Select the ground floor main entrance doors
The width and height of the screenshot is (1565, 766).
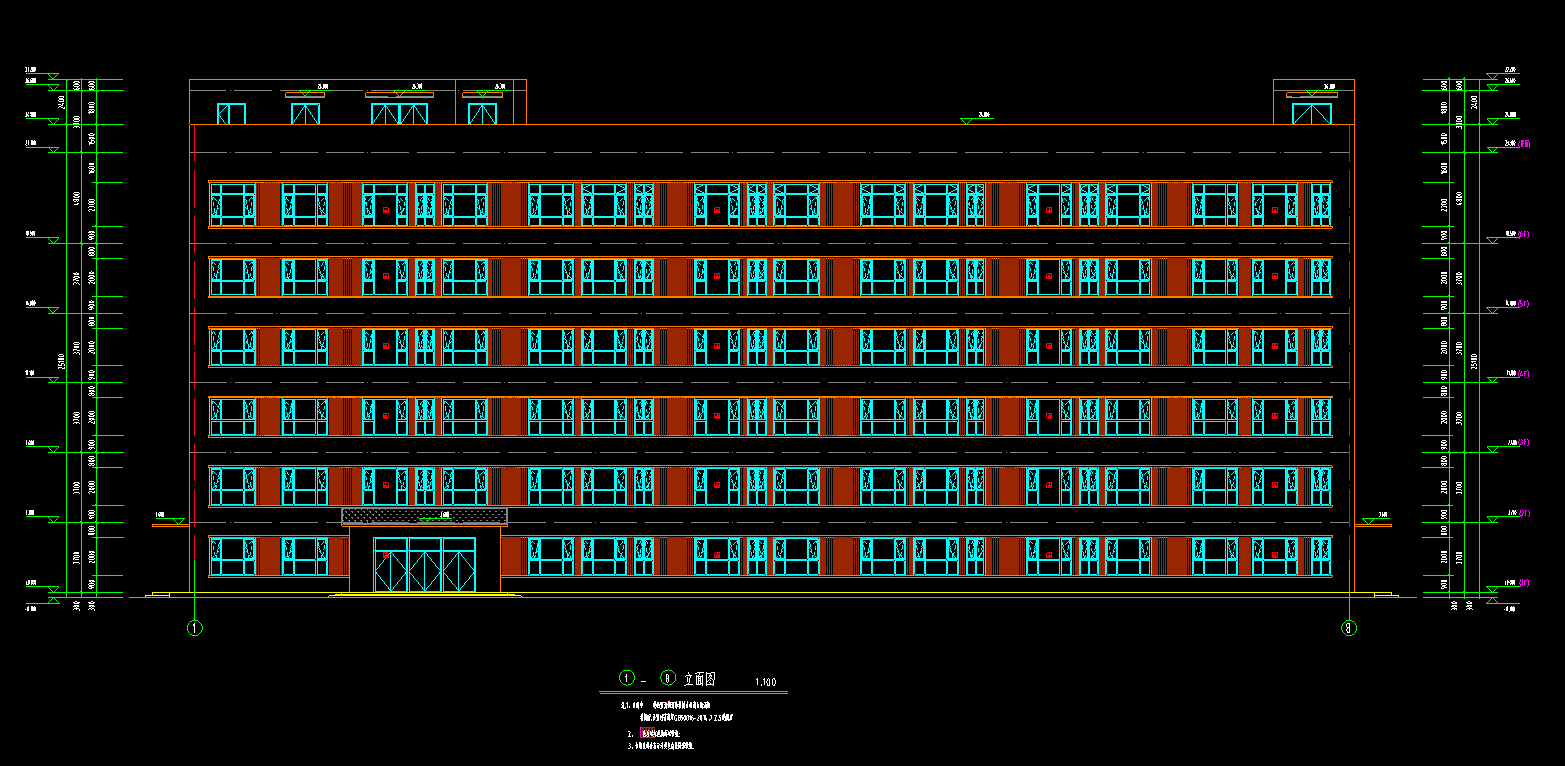425,565
